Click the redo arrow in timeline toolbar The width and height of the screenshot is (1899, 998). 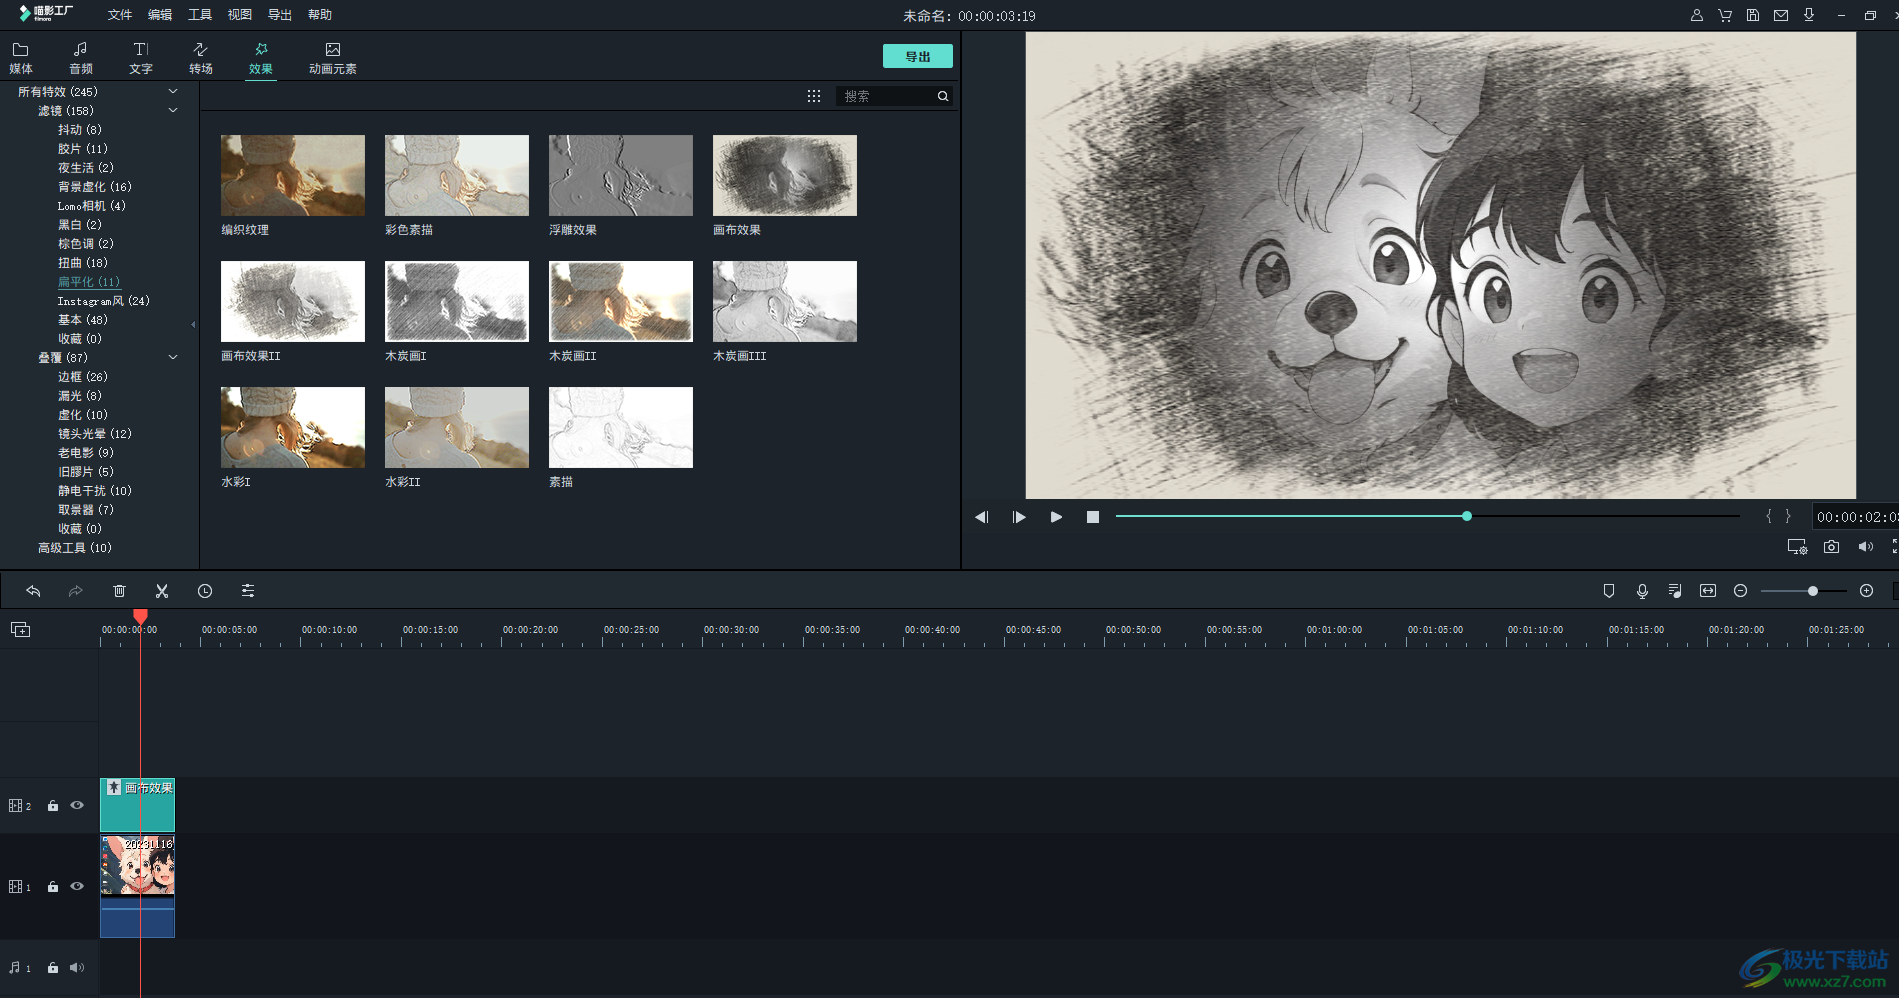pos(76,591)
